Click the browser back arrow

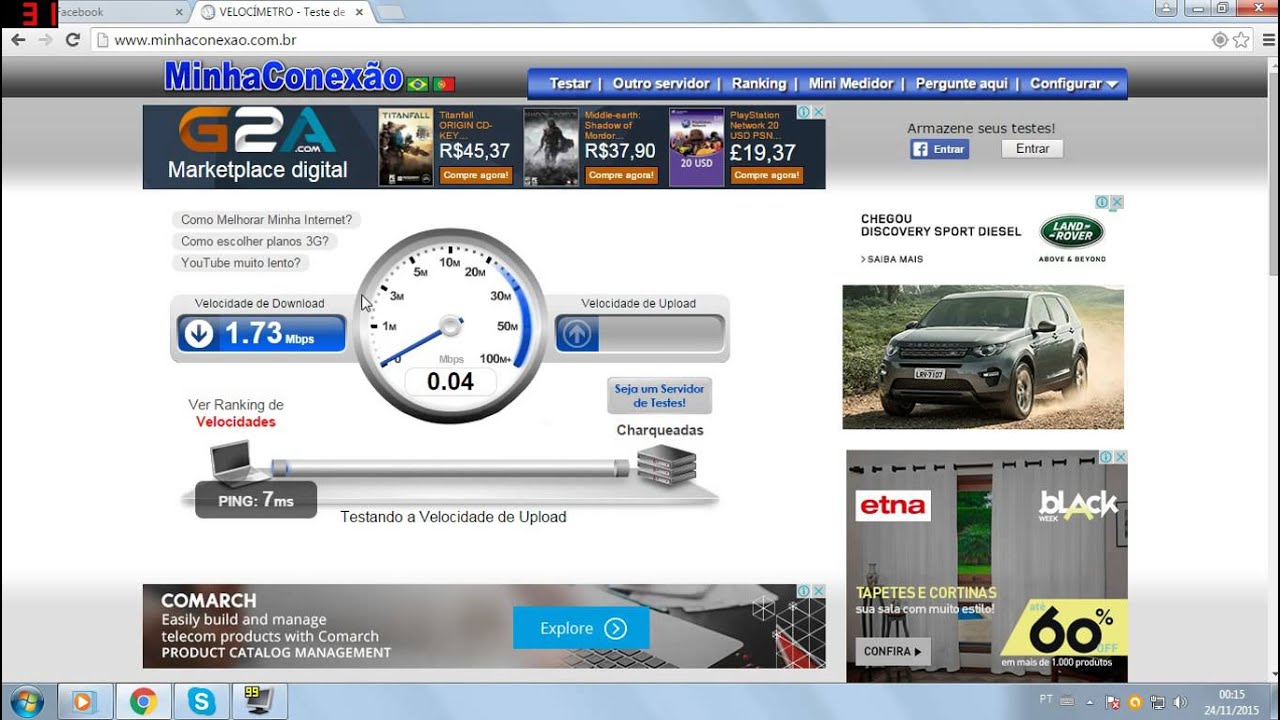pos(18,40)
